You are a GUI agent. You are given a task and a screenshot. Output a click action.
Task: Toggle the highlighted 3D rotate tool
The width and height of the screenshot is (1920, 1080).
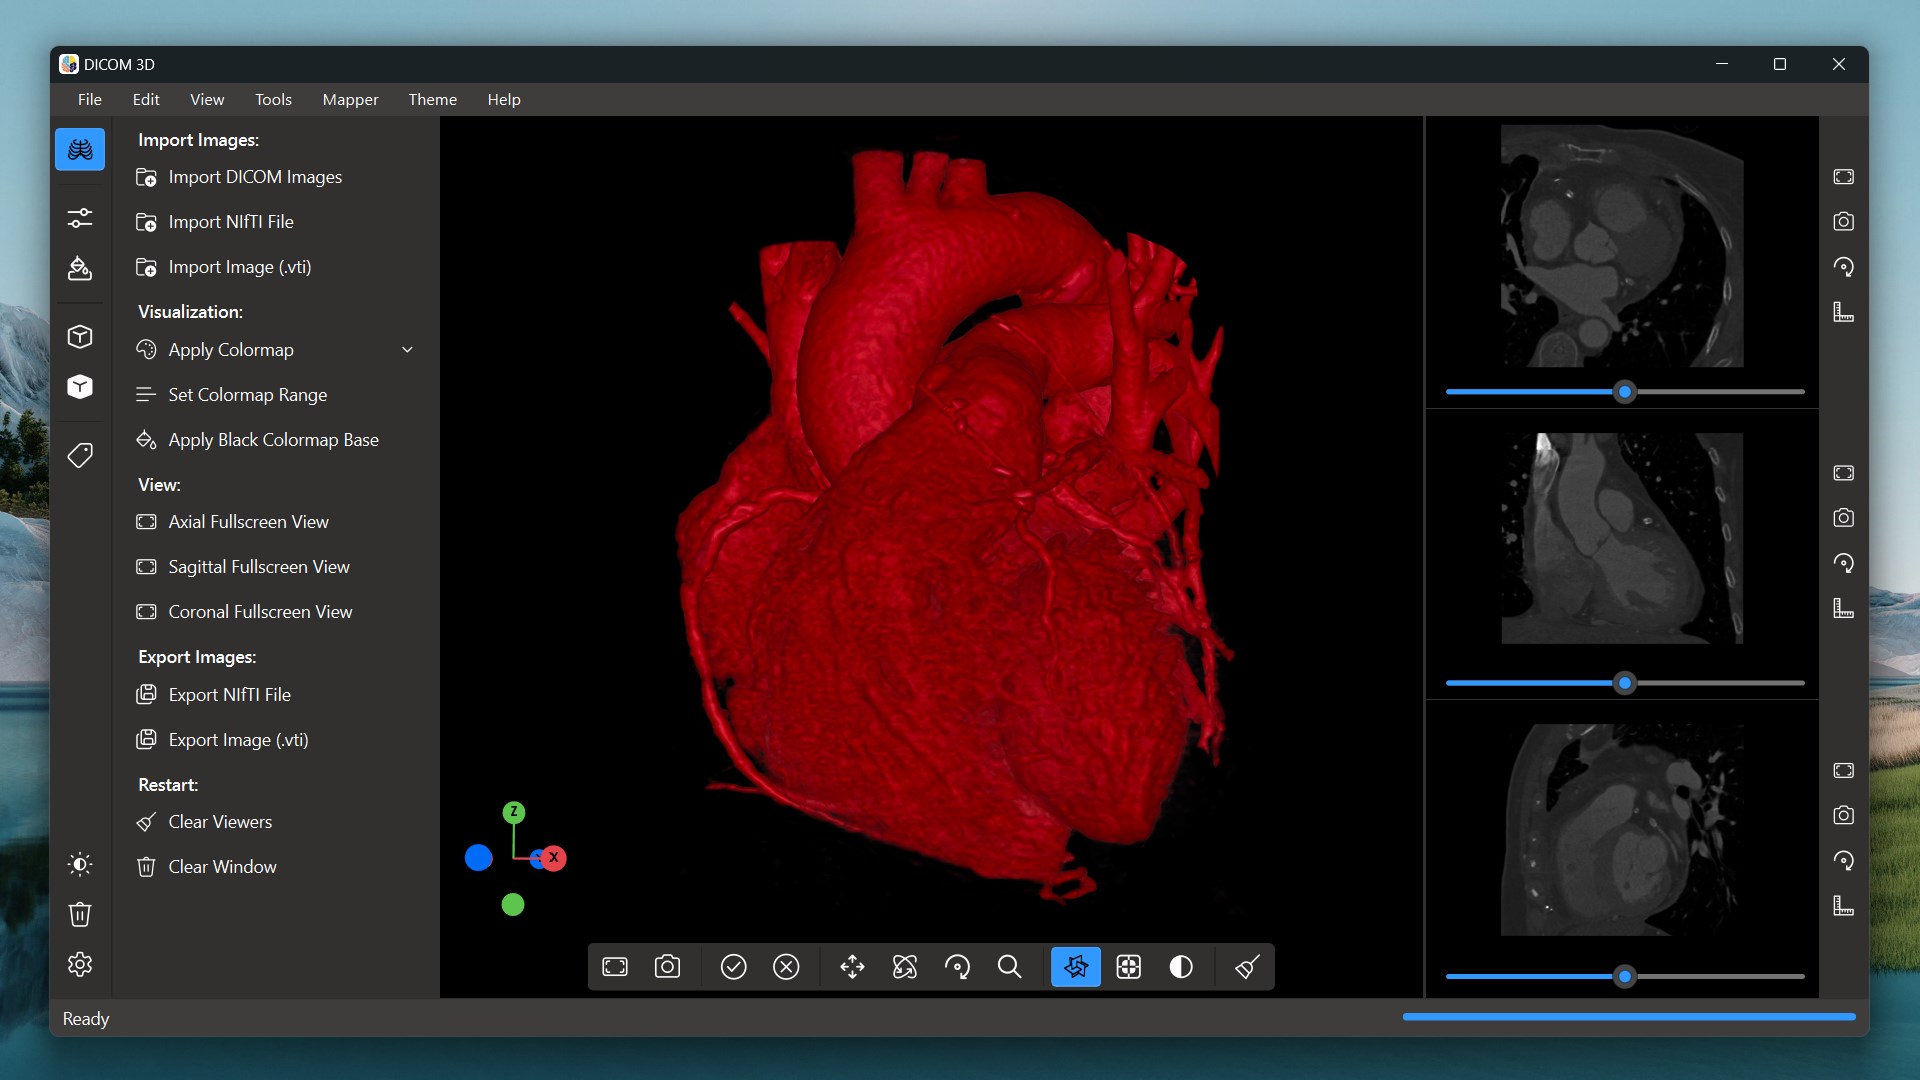[1076, 967]
